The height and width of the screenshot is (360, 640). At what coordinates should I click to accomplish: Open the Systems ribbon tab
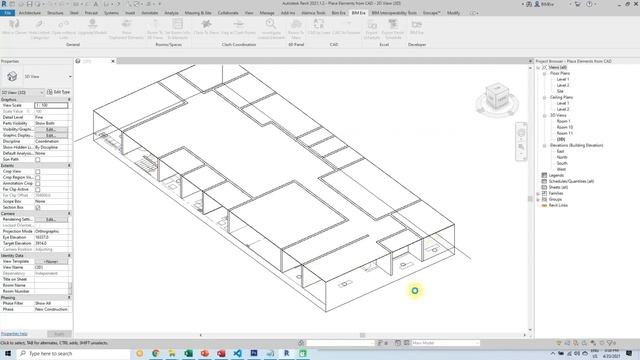click(x=111, y=13)
